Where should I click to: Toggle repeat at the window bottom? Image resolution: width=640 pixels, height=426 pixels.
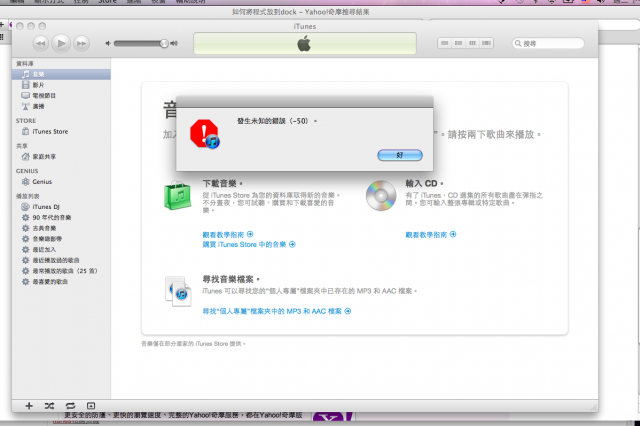pyautogui.click(x=70, y=406)
